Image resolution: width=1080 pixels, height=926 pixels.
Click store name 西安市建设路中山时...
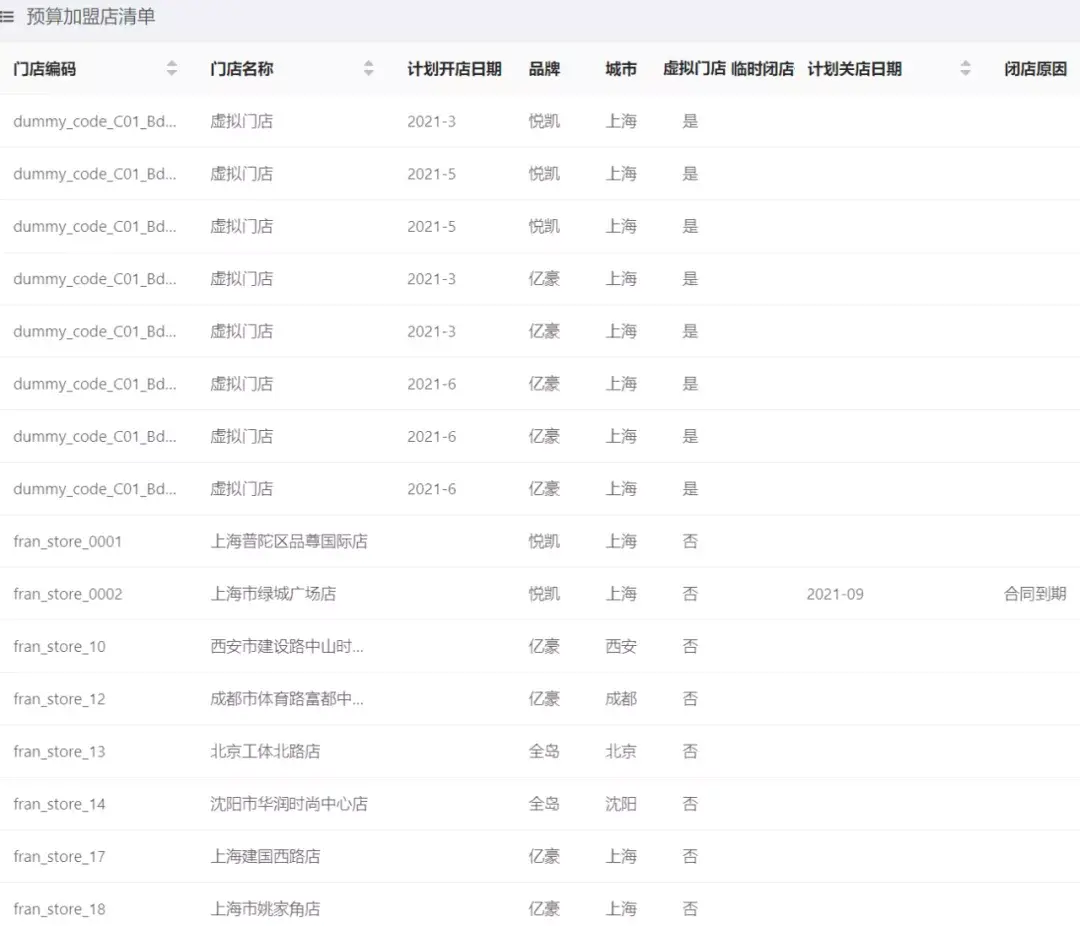287,646
